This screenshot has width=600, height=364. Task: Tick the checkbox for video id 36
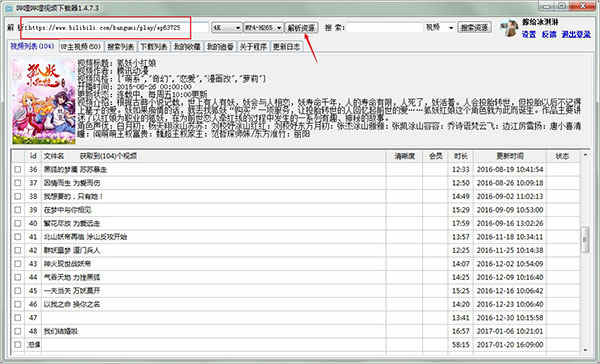pyautogui.click(x=18, y=169)
